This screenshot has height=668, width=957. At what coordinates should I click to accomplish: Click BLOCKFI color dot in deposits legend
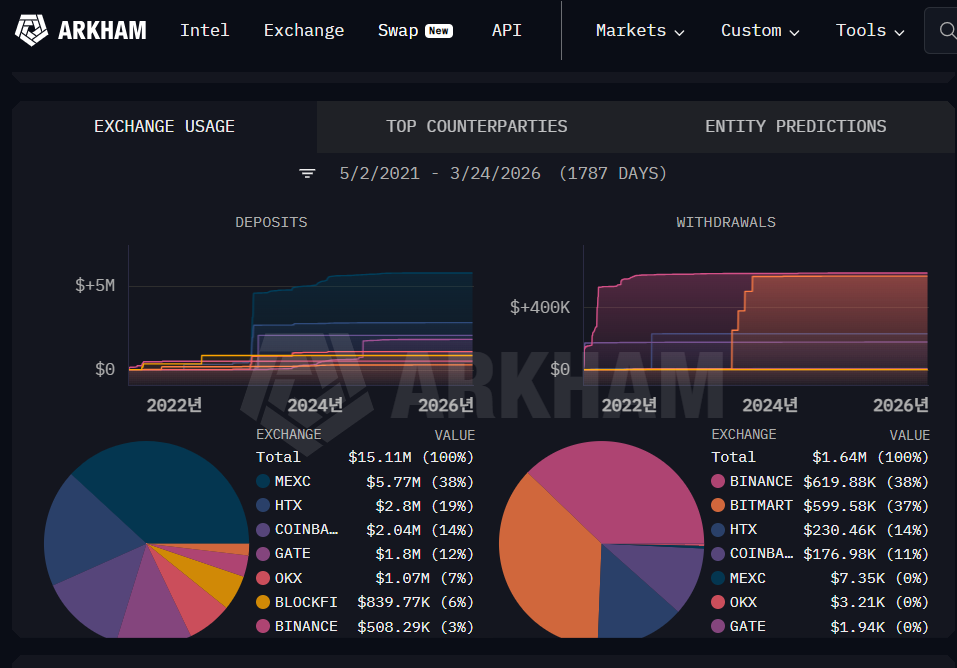click(263, 602)
